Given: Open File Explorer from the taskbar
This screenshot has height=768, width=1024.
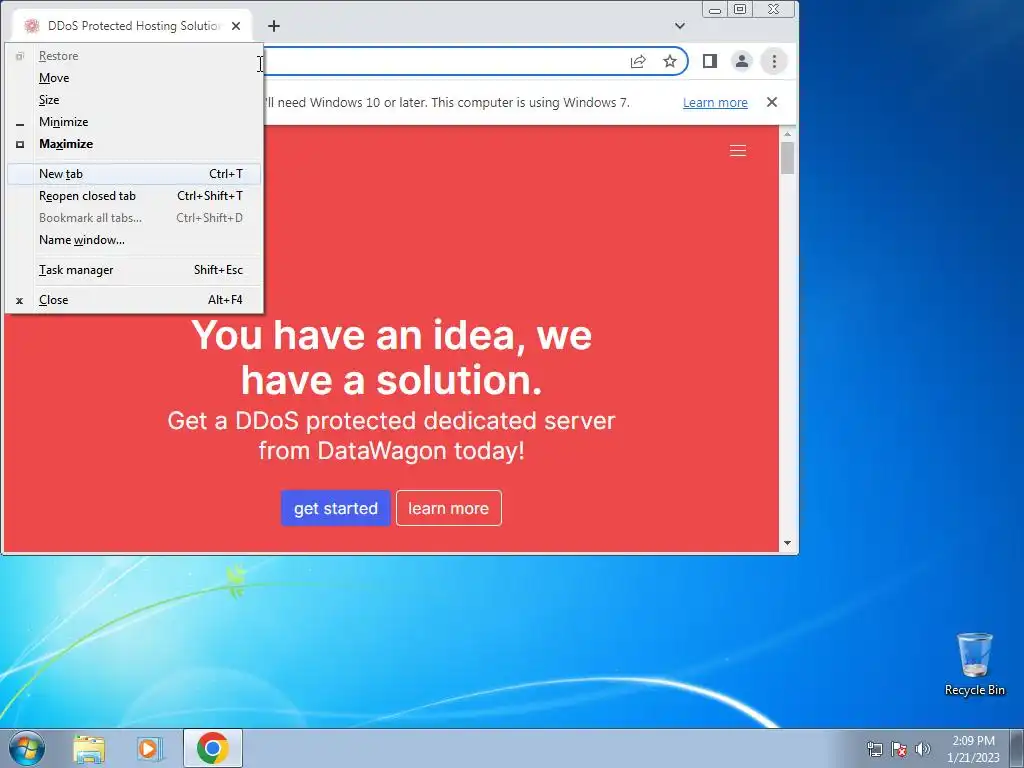Looking at the screenshot, I should (89, 748).
